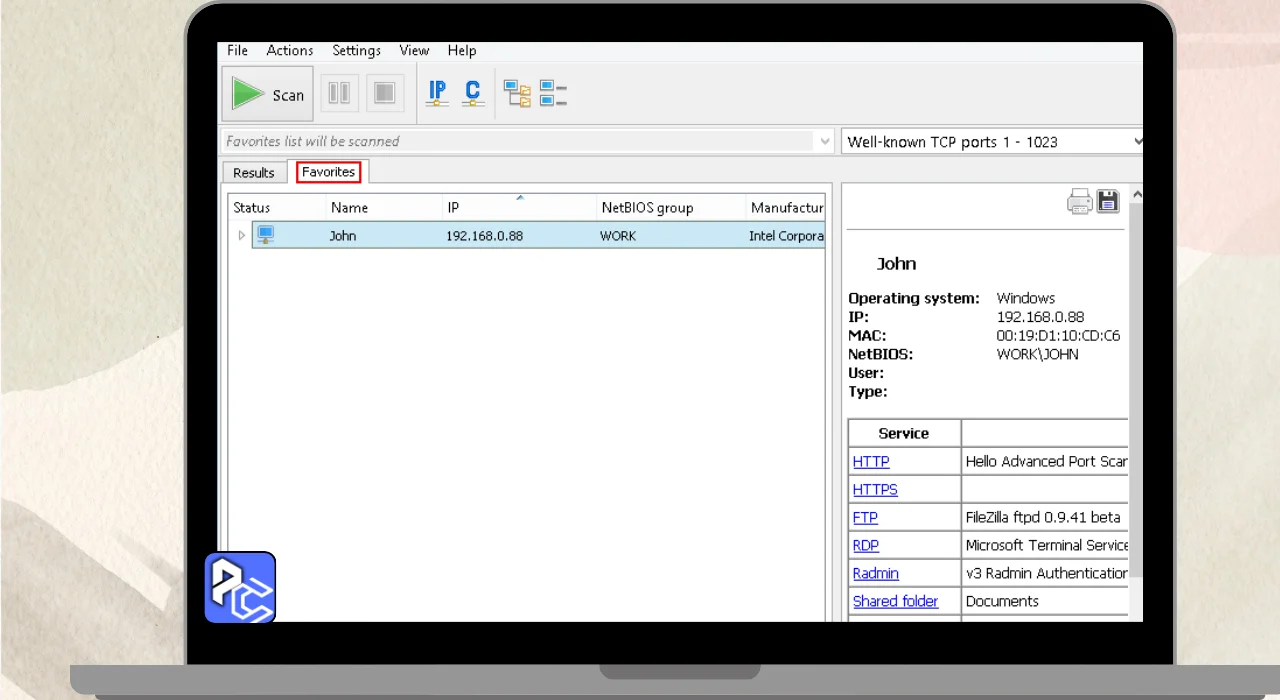Open the IP range dropdown arrow
1280x700 pixels.
[825, 142]
